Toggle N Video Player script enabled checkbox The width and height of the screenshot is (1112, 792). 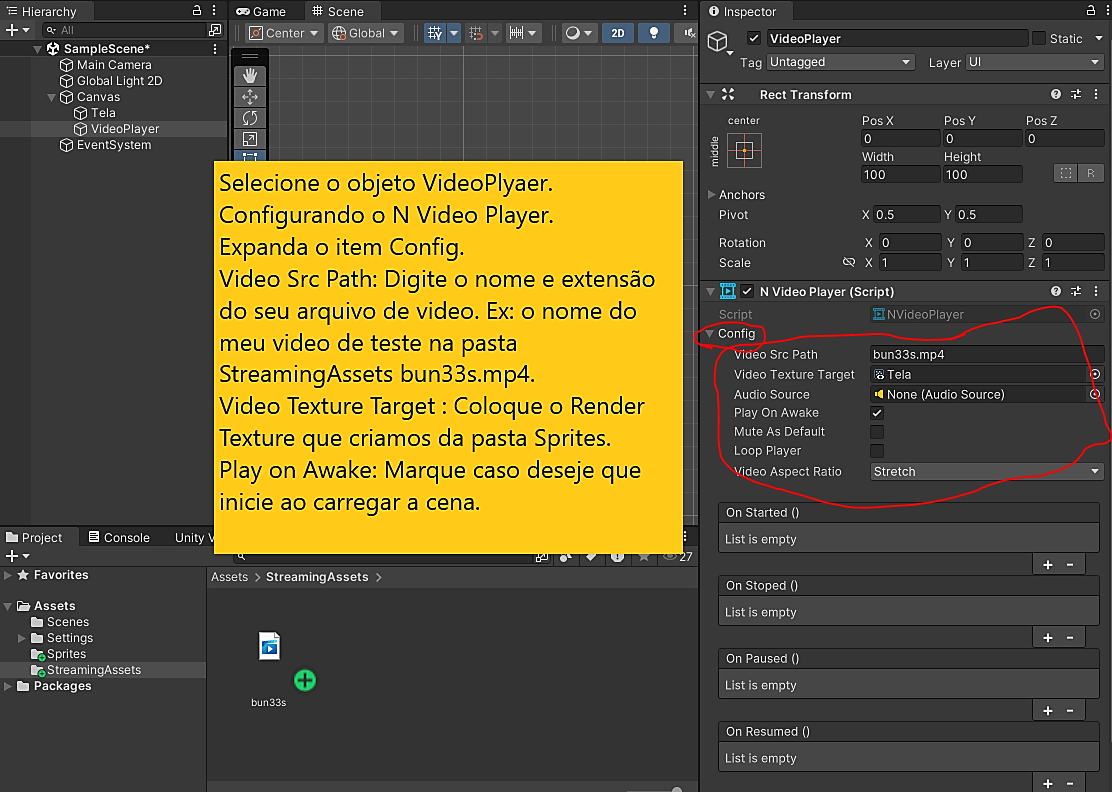pyautogui.click(x=747, y=291)
